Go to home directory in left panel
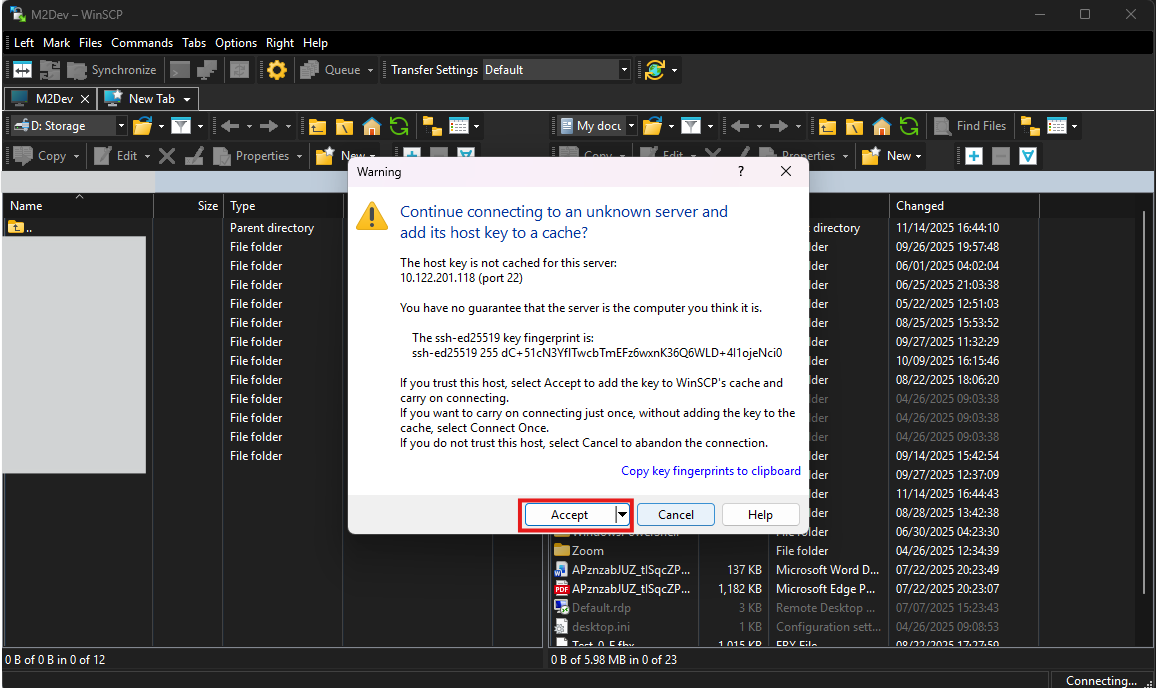Screen dimensions: 1156x688 372,126
